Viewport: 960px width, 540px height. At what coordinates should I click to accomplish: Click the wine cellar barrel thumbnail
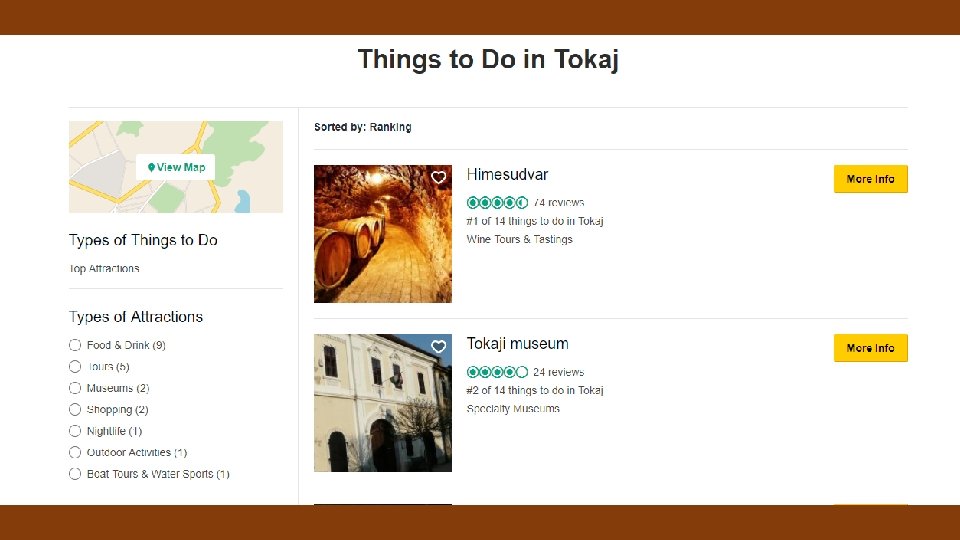coord(382,235)
